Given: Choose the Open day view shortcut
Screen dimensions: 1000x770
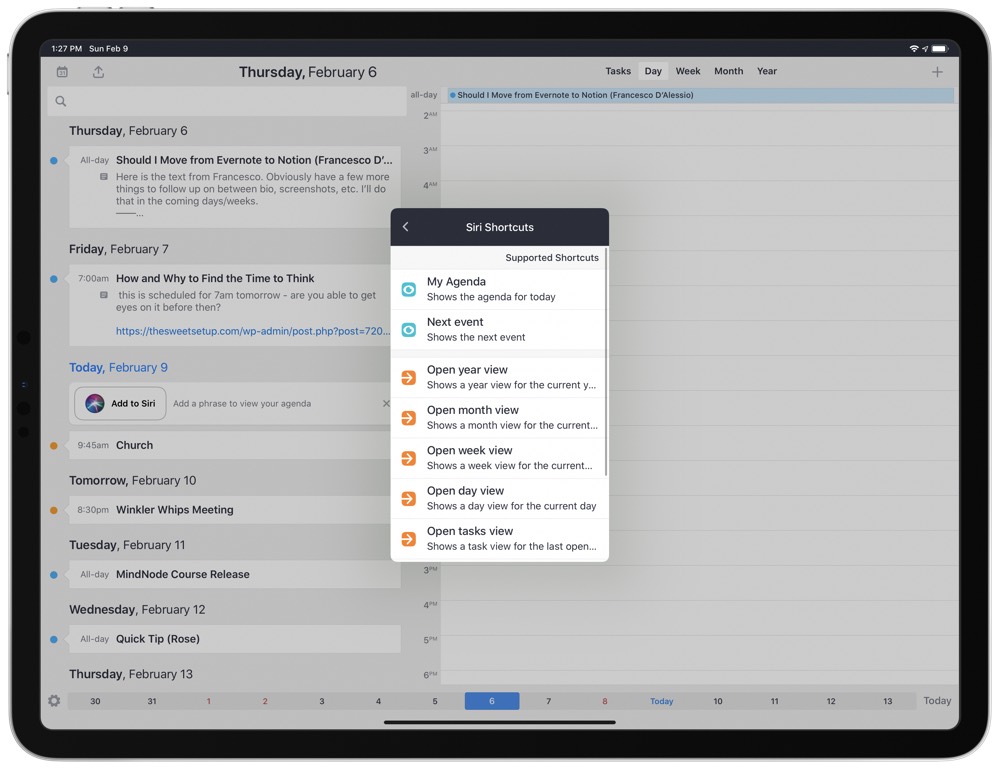Looking at the screenshot, I should coord(498,498).
